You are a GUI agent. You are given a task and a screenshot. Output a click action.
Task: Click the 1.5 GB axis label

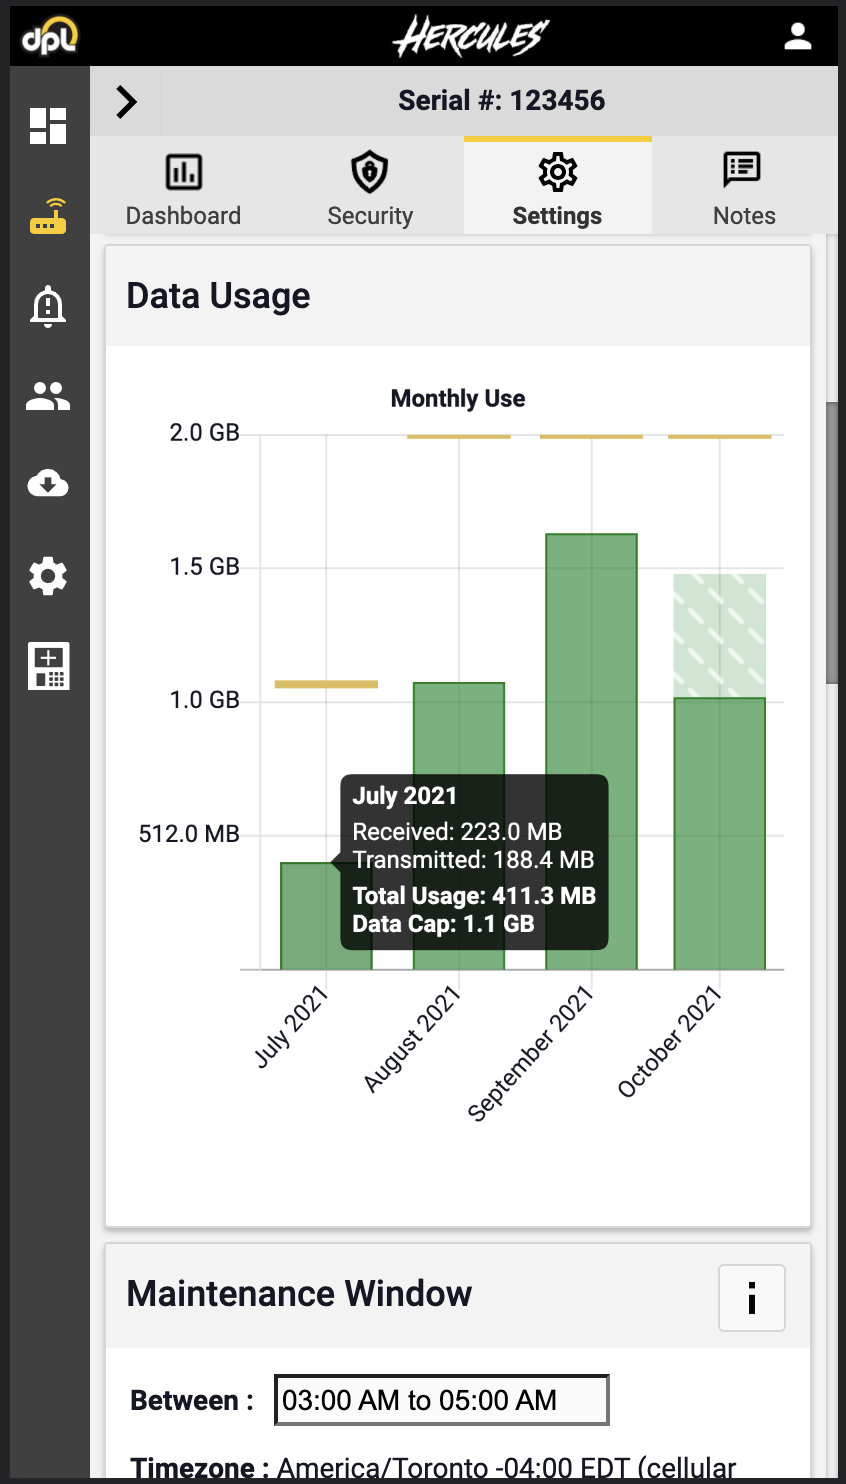click(x=205, y=567)
